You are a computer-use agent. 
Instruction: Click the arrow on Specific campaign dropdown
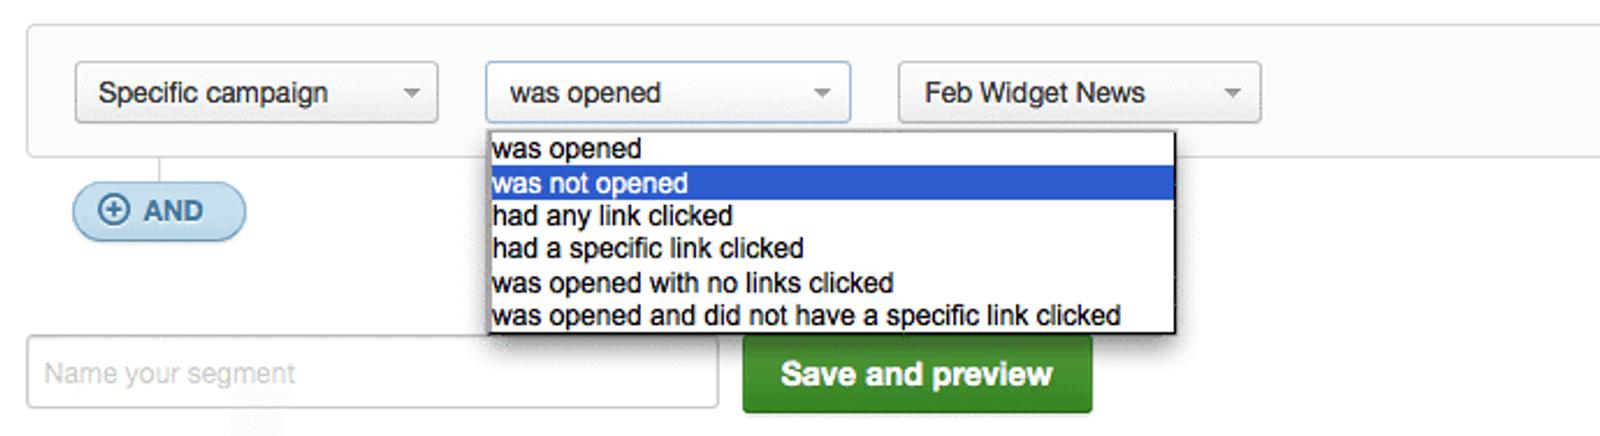[x=411, y=93]
